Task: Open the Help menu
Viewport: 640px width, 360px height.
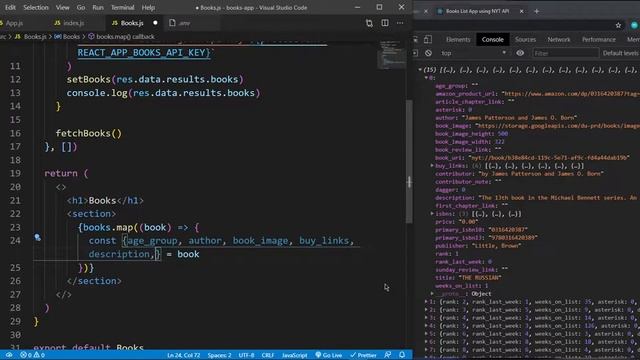Action: (x=148, y=7)
